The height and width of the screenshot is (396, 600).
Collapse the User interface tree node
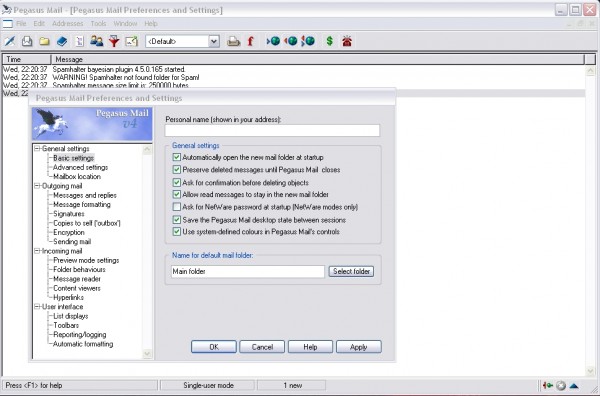[x=37, y=306]
